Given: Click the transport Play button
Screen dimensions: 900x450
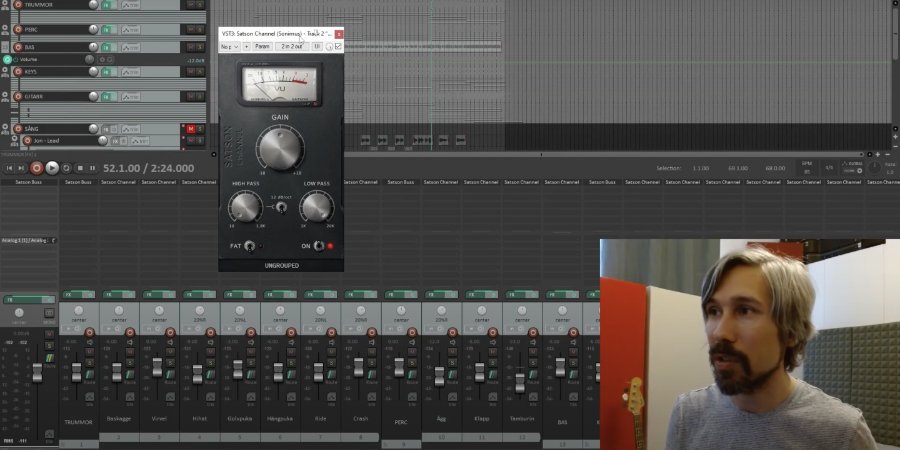Looking at the screenshot, I should point(52,168).
